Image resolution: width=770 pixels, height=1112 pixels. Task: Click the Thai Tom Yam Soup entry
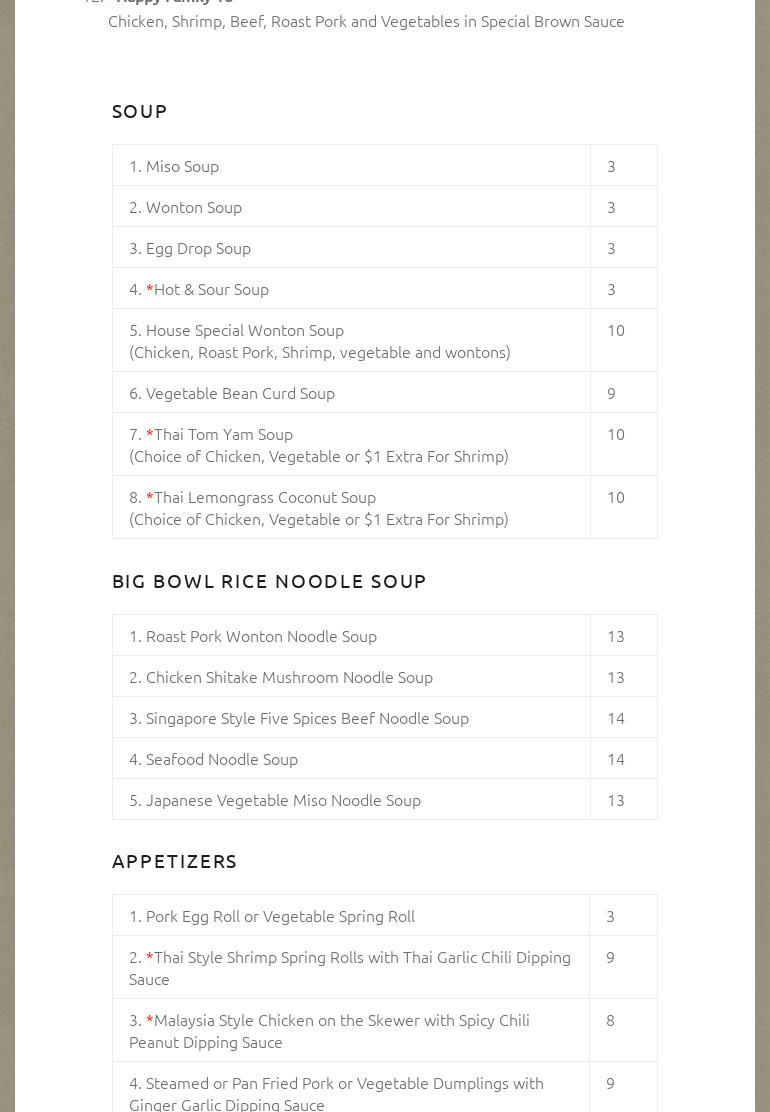(x=222, y=434)
